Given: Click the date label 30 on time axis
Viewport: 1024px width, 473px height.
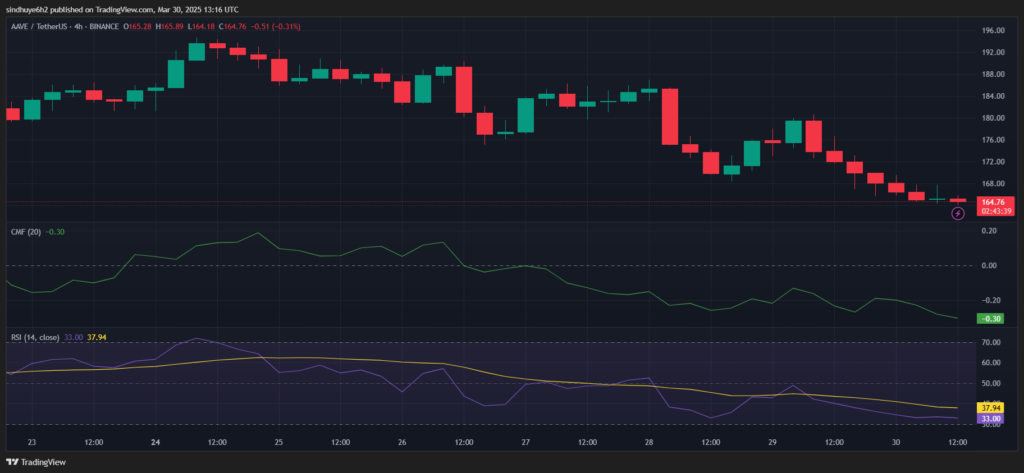Looking at the screenshot, I should coord(895,441).
